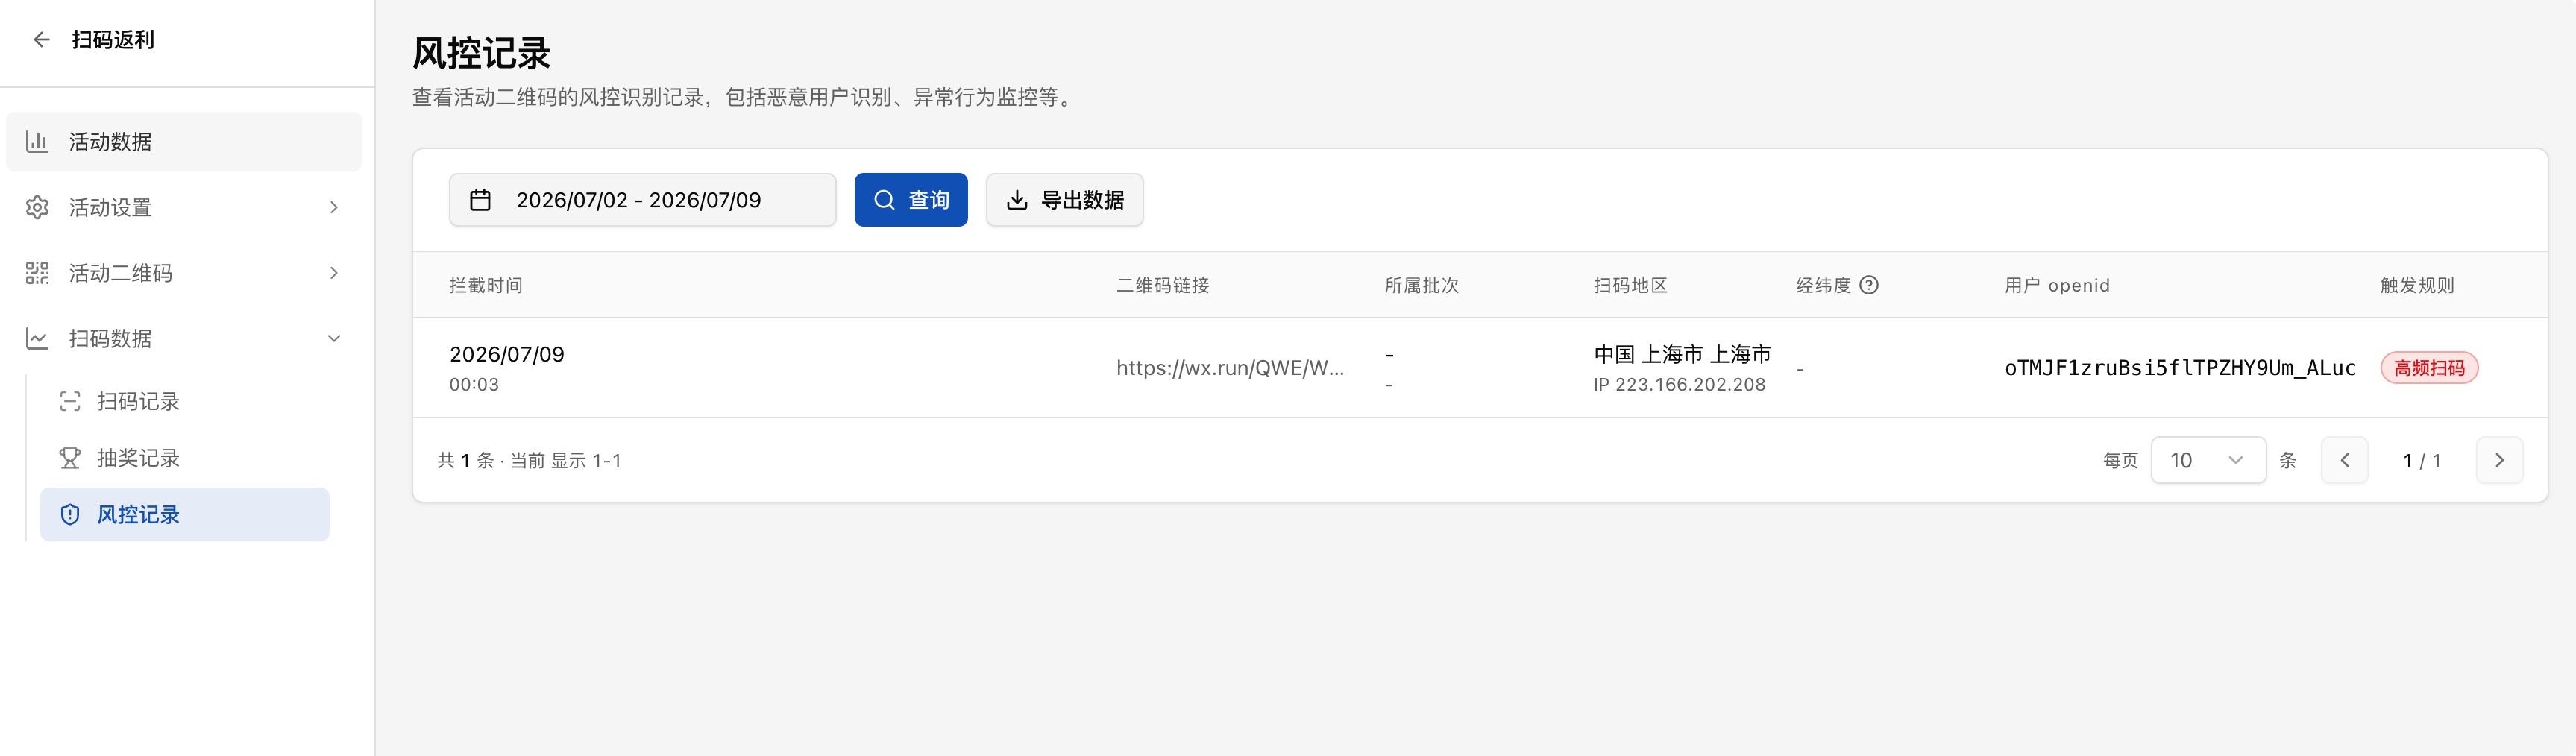This screenshot has height=756, width=2576.
Task: Click the IP 223.166.202.208 text
Action: [1679, 384]
